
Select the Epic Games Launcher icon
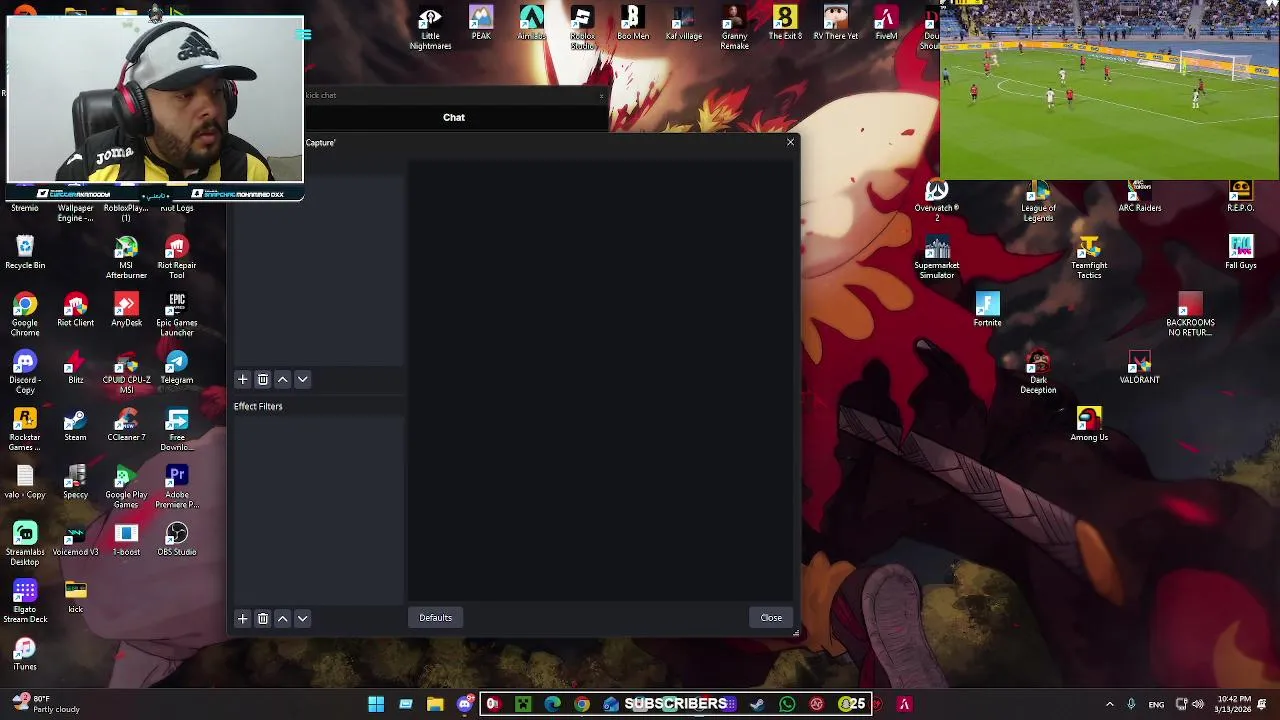[177, 314]
